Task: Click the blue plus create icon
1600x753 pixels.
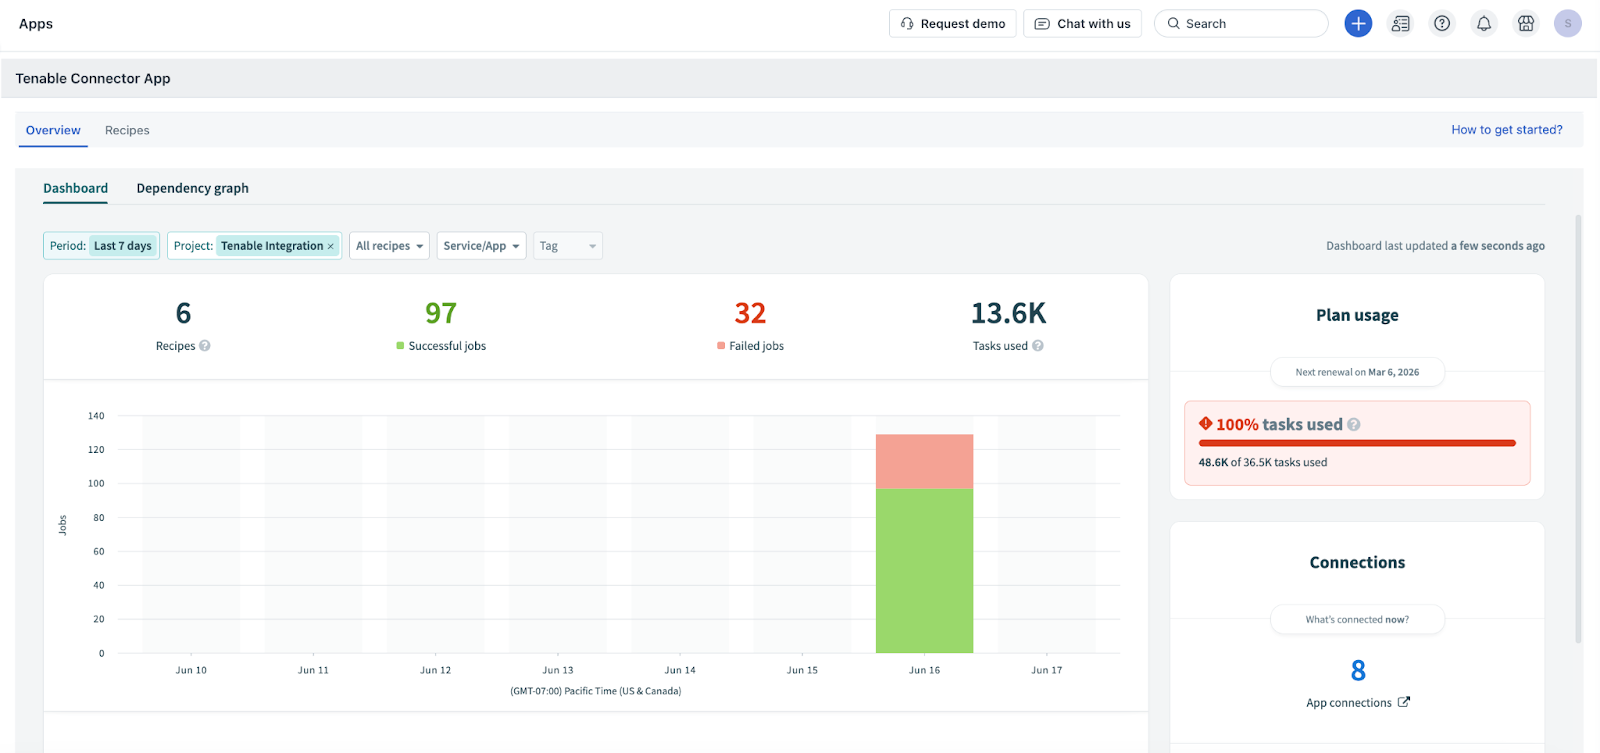Action: tap(1358, 23)
